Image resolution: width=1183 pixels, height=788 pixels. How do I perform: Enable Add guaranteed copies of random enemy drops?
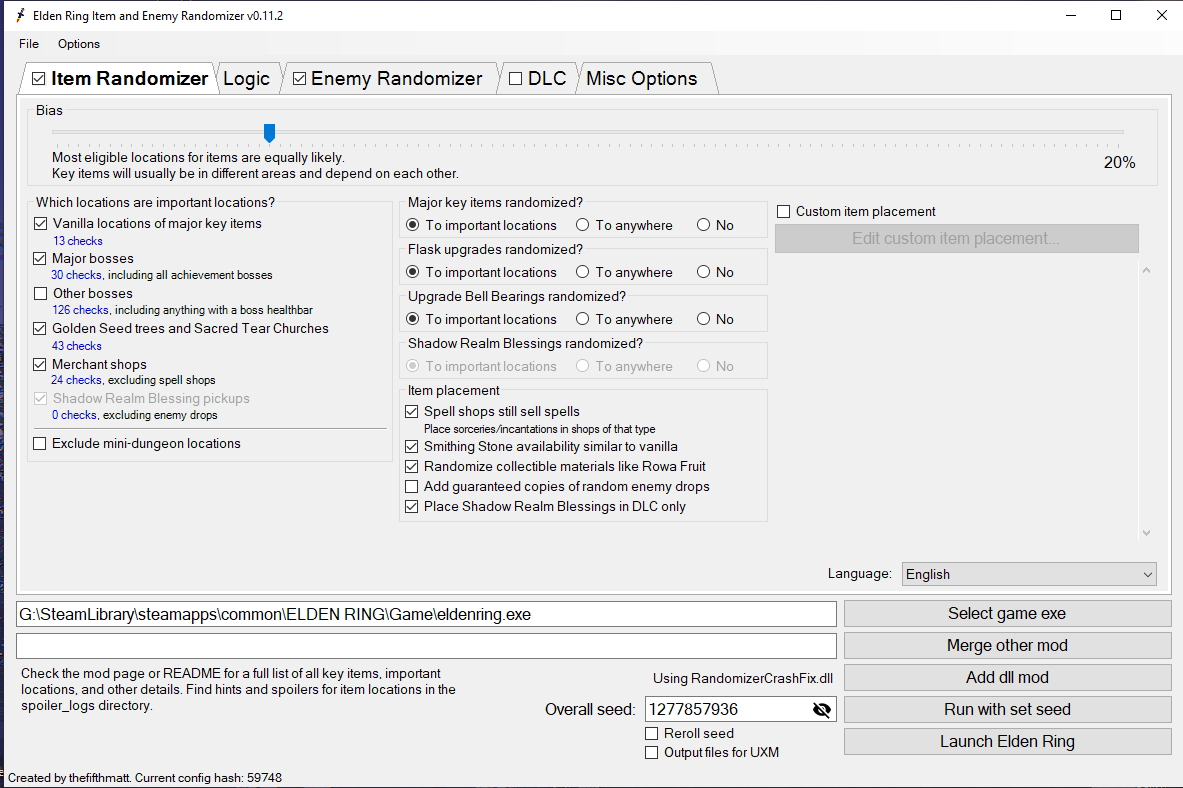click(x=412, y=487)
